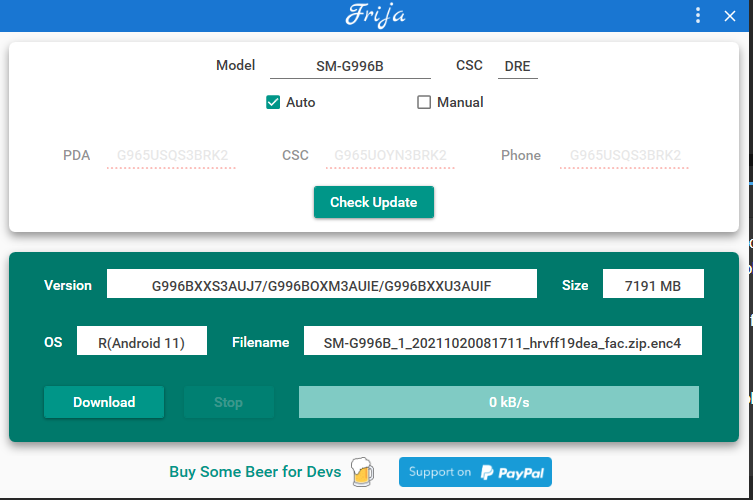Screen dimensions: 753x500
Task: Click the Size label
Action: pyautogui.click(x=575, y=285)
